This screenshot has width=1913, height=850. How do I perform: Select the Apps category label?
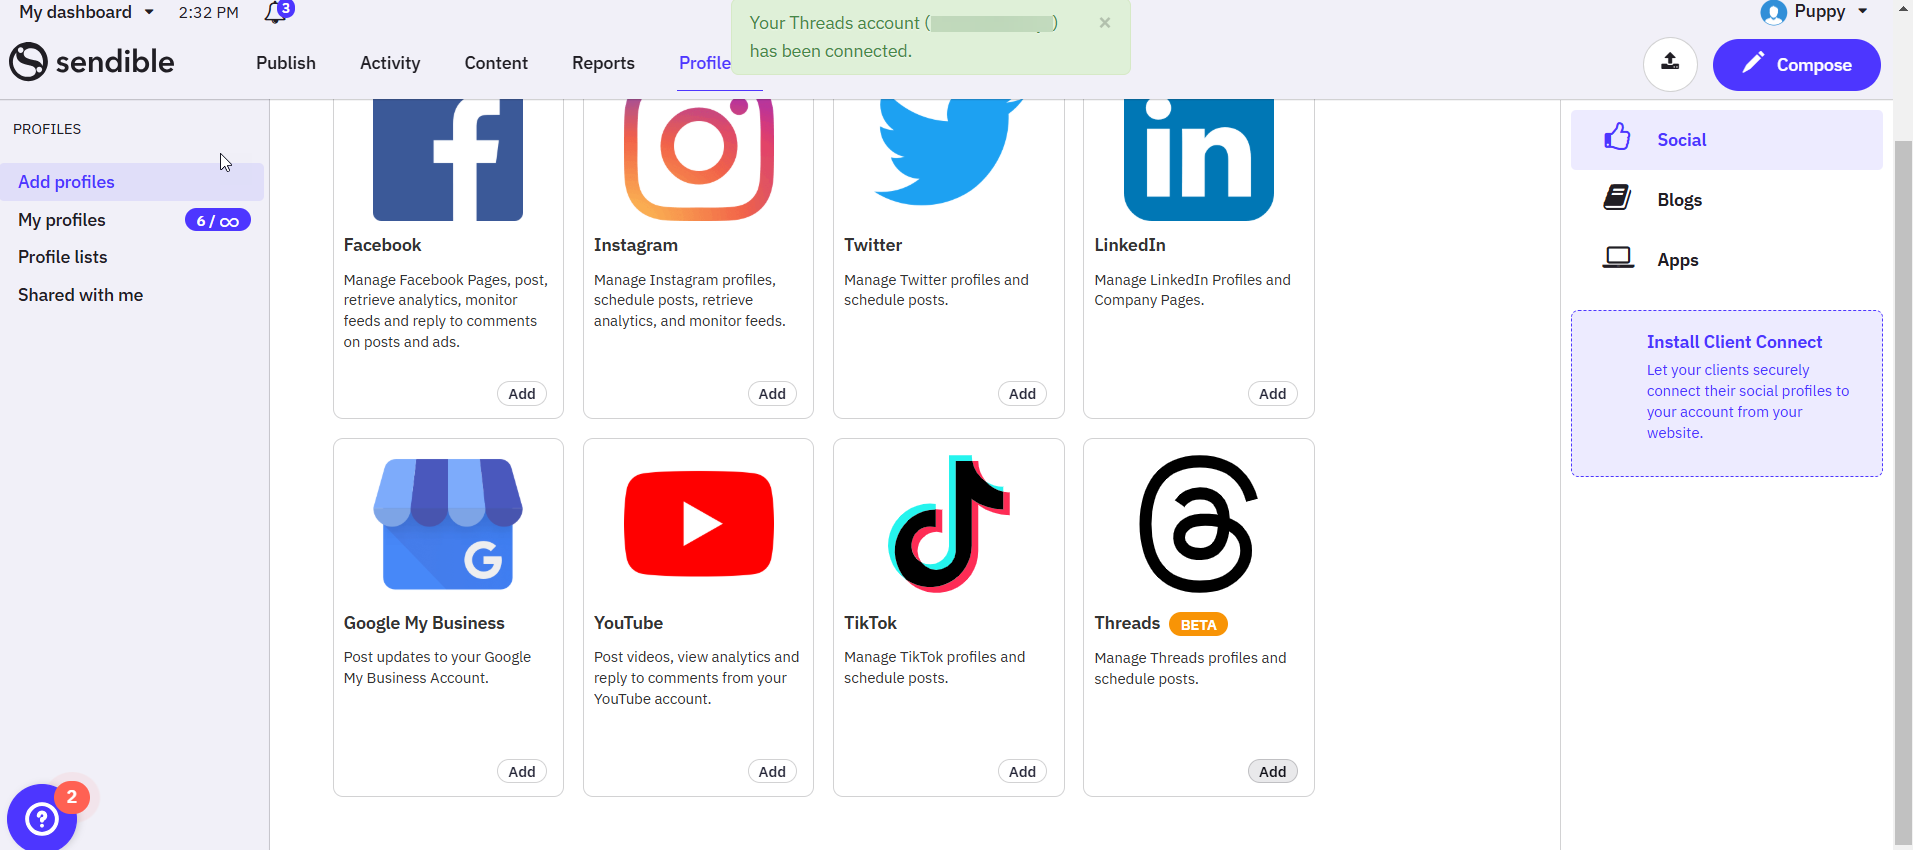[1678, 260]
